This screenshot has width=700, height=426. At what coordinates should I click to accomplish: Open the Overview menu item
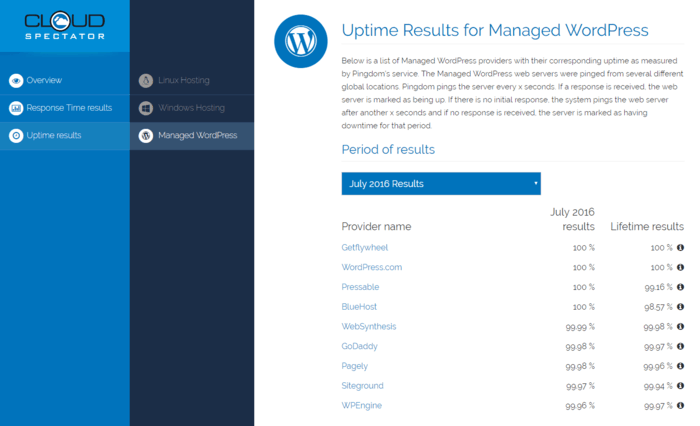point(65,81)
